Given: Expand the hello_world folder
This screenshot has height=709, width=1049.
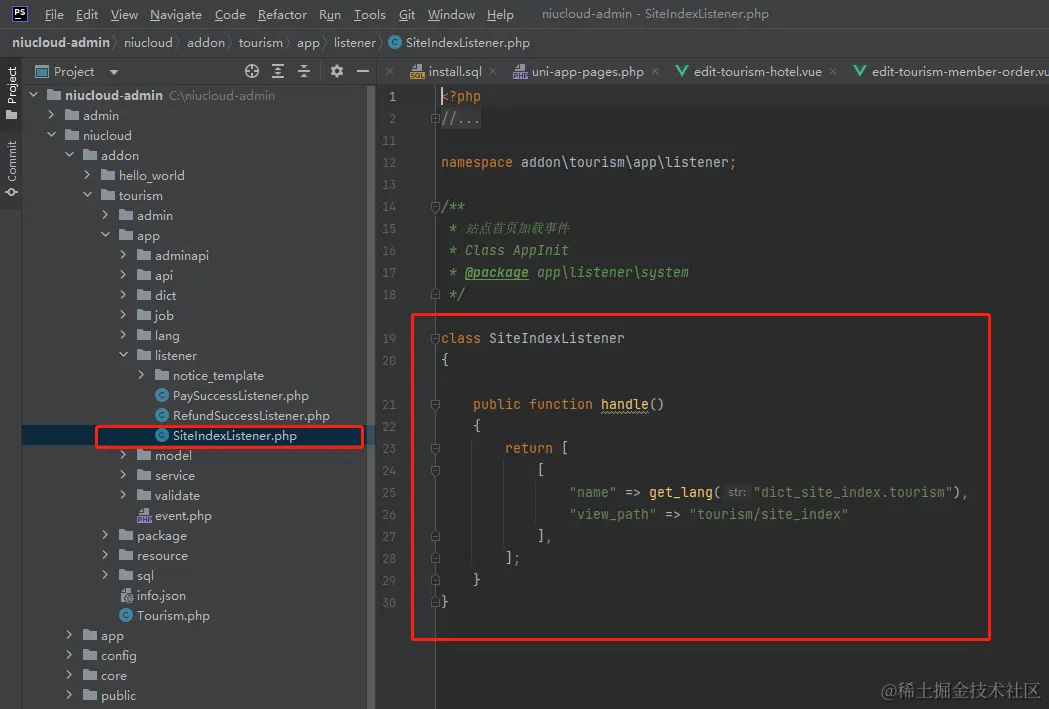Looking at the screenshot, I should pyautogui.click(x=88, y=175).
